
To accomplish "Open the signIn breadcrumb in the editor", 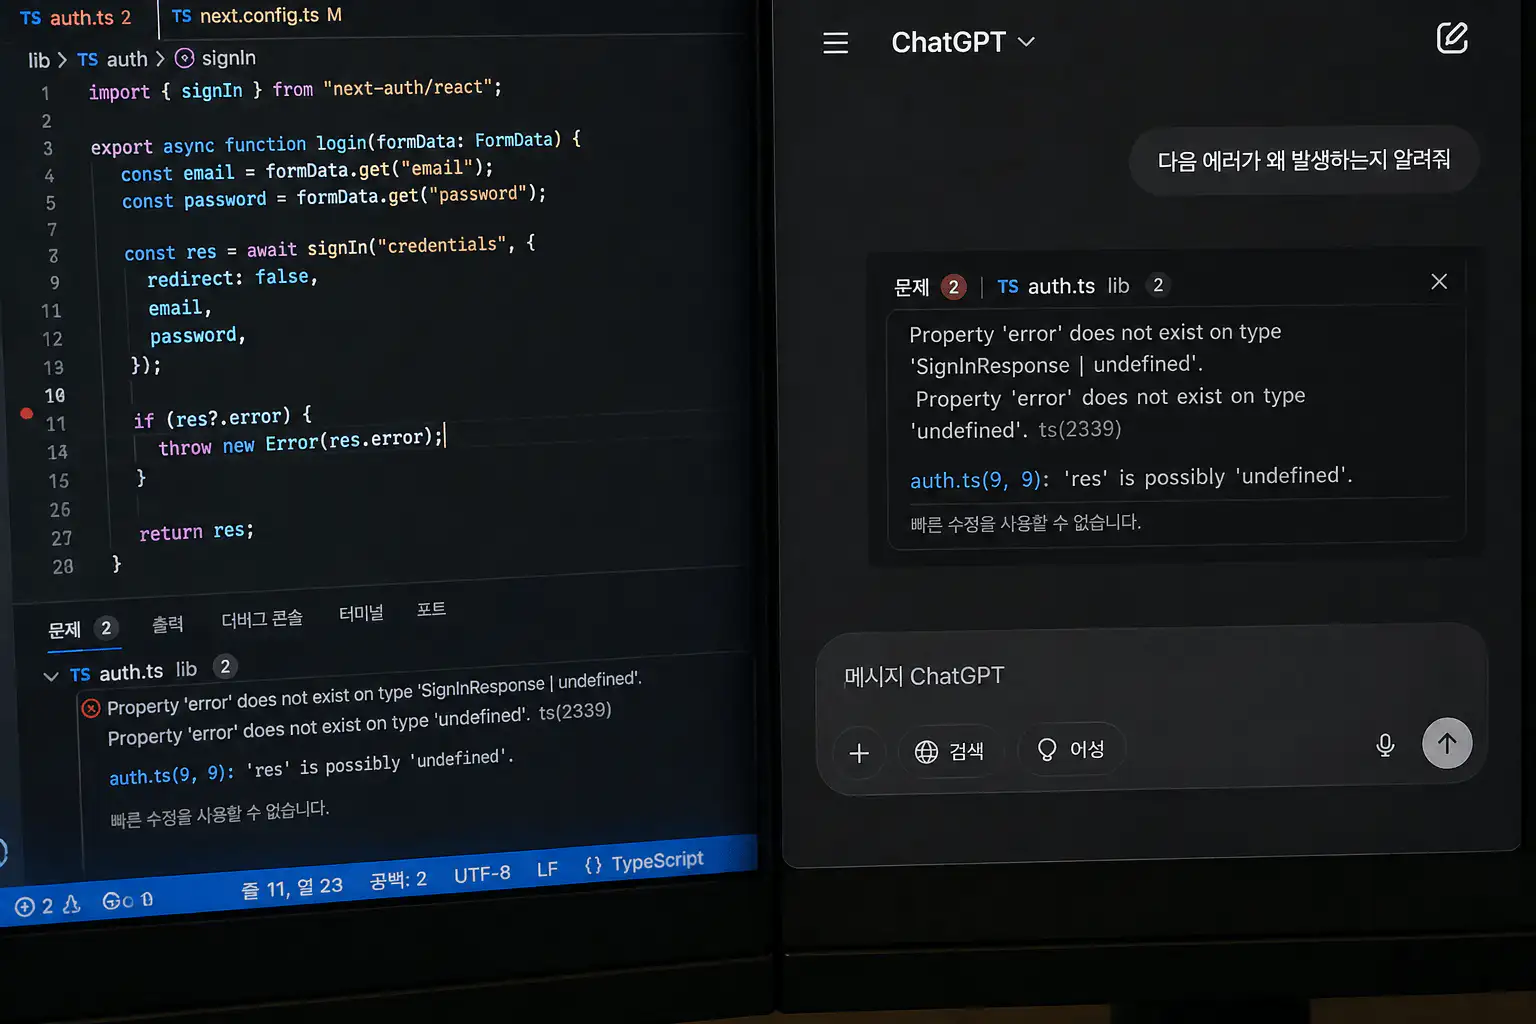I will (x=229, y=58).
